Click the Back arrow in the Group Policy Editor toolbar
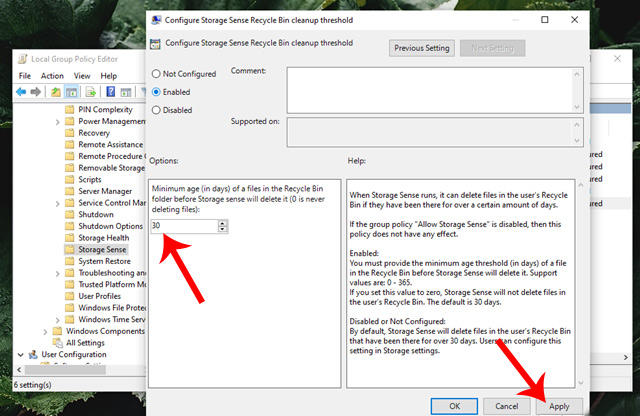 (21, 92)
